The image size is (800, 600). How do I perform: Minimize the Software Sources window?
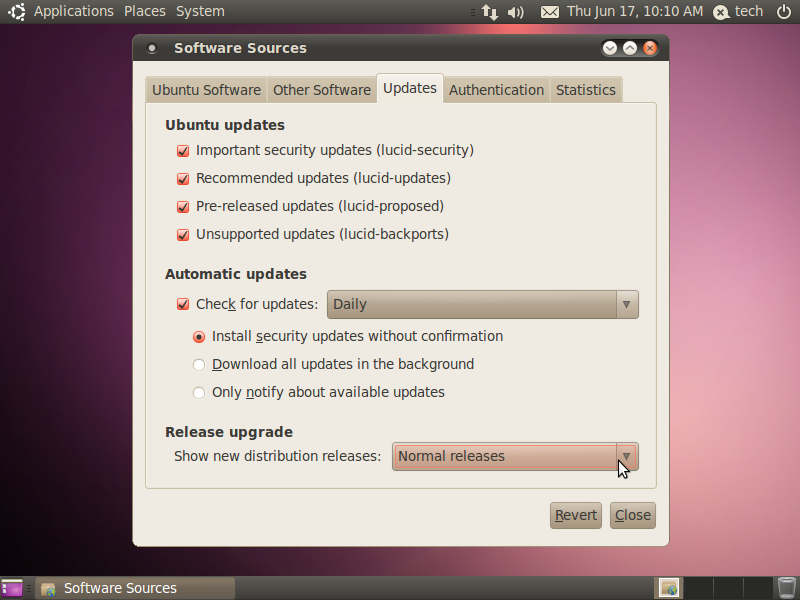point(610,48)
